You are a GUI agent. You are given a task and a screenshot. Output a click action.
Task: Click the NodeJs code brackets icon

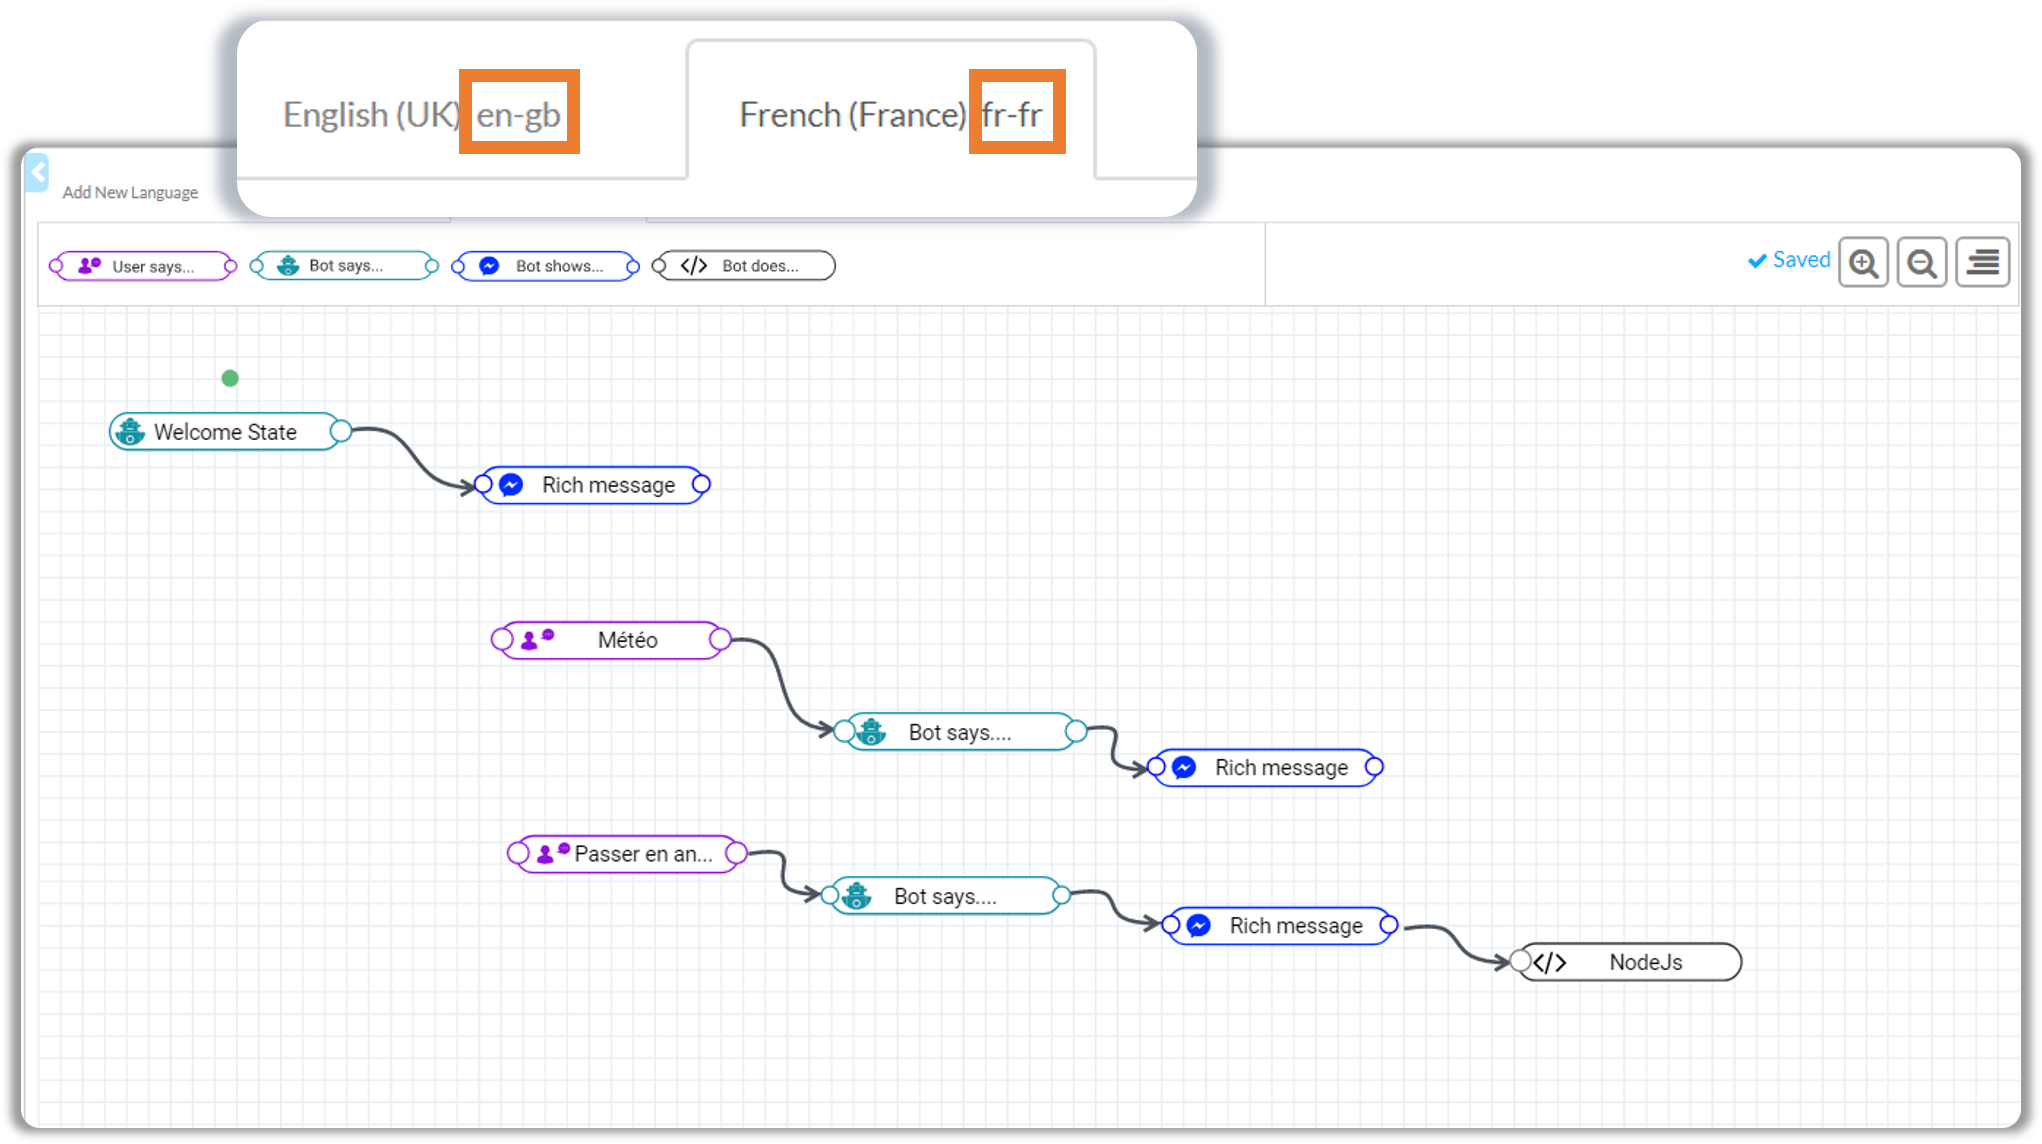point(1549,962)
